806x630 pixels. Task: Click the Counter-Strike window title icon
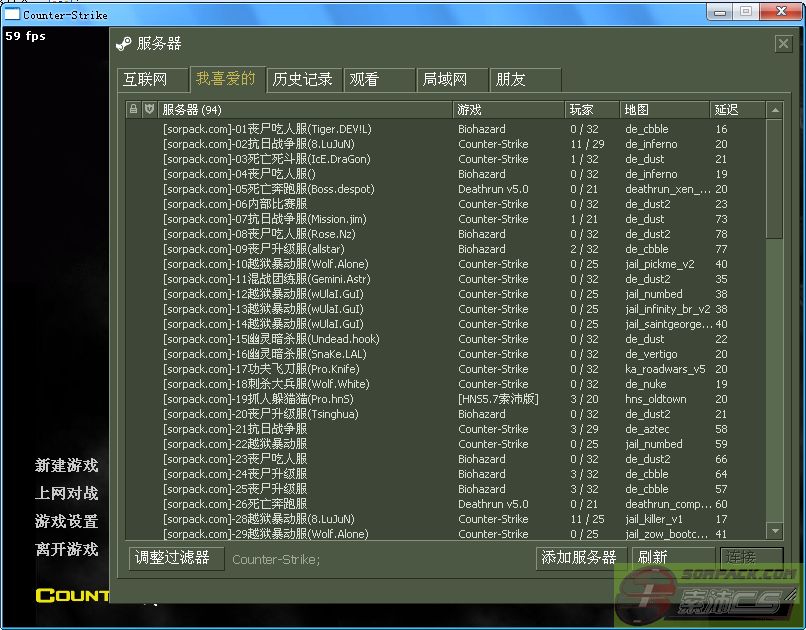tap(11, 14)
